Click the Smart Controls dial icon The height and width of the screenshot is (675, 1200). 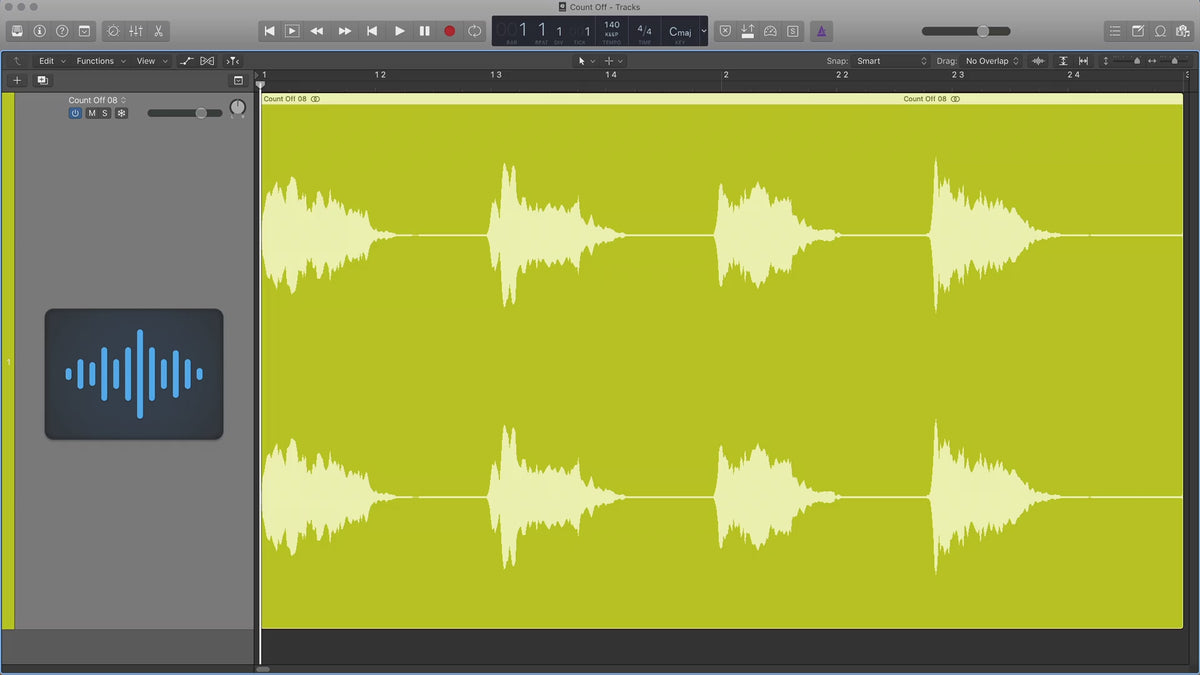112,31
